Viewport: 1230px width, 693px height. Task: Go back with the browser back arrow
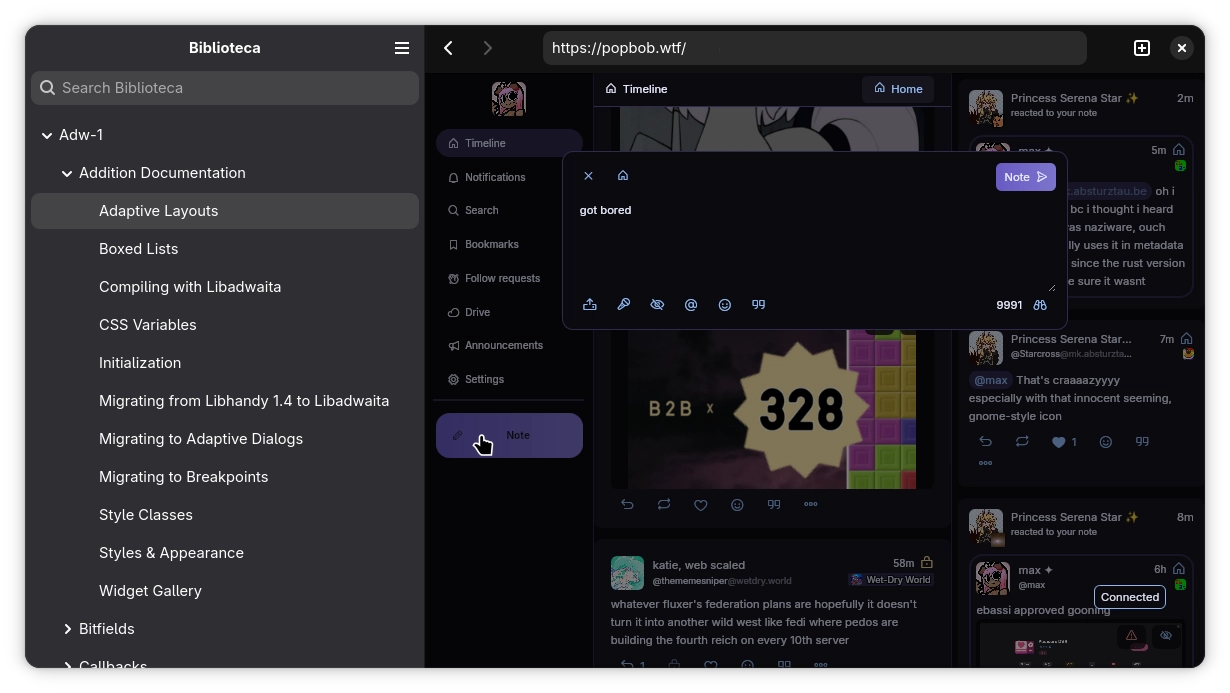pos(449,48)
